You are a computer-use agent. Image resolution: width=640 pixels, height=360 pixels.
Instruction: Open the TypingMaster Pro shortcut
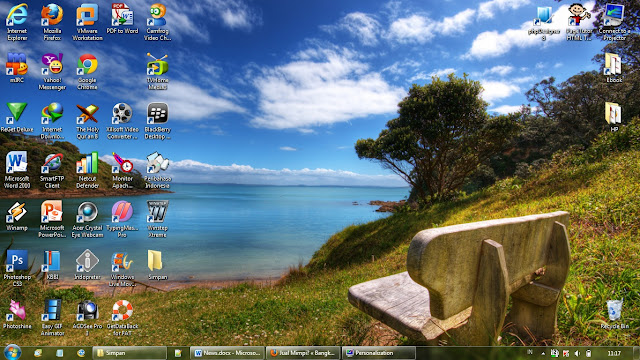coord(122,219)
